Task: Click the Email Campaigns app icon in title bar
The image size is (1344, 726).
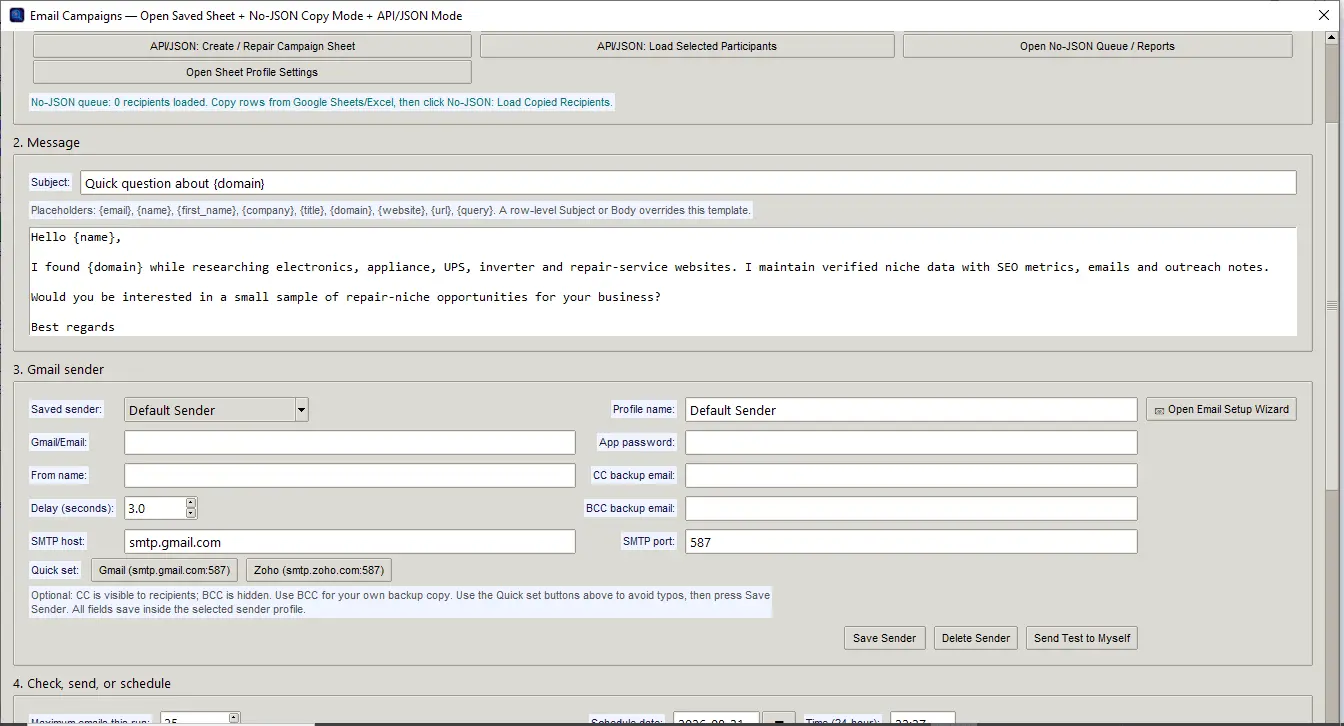Action: (x=16, y=15)
